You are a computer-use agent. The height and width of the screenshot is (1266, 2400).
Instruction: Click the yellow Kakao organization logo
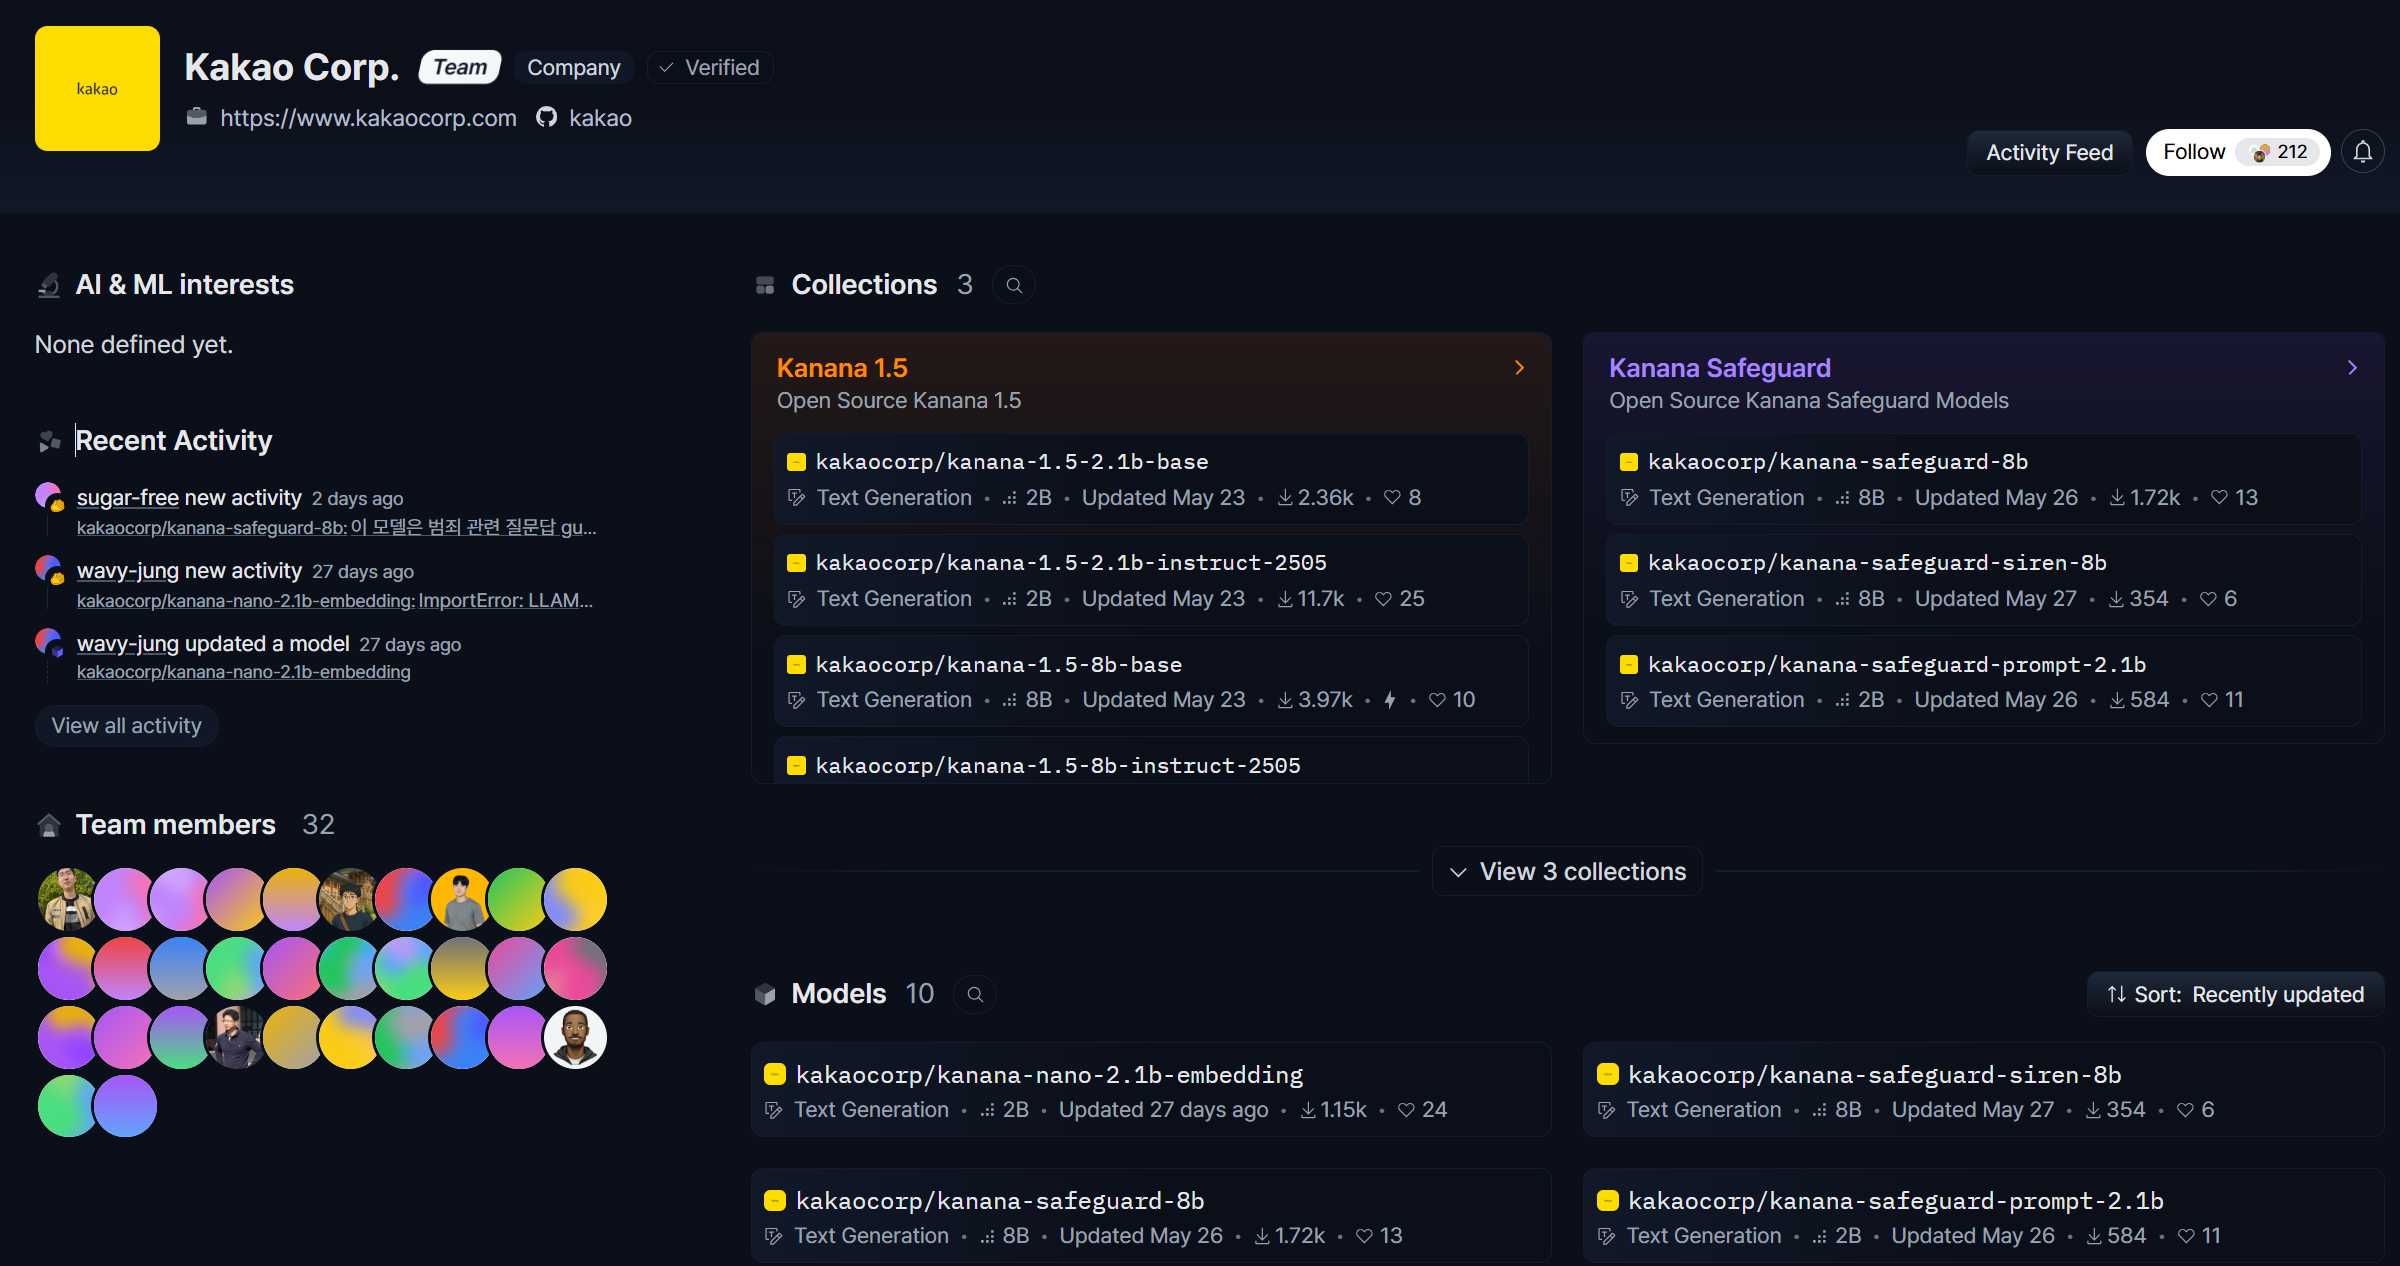(x=97, y=89)
